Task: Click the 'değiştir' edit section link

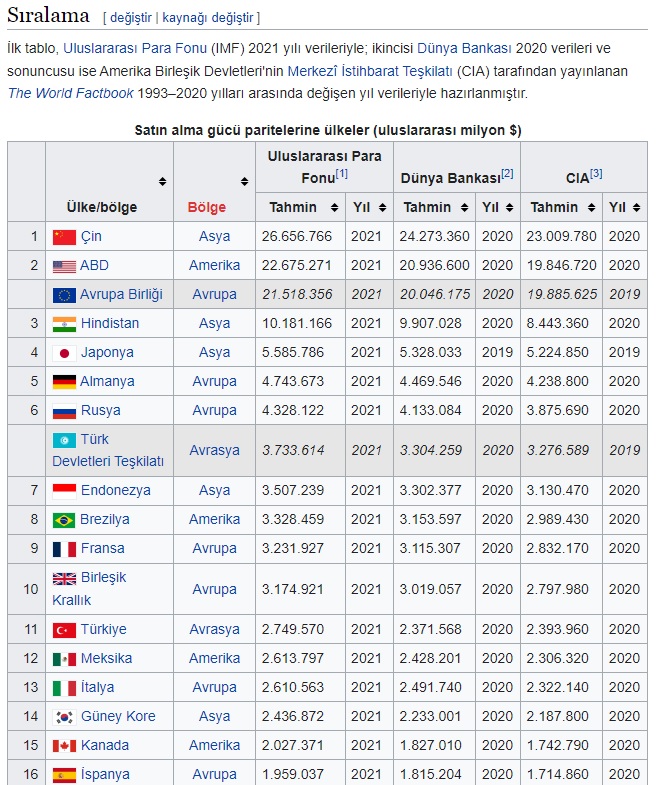Action: (x=131, y=17)
